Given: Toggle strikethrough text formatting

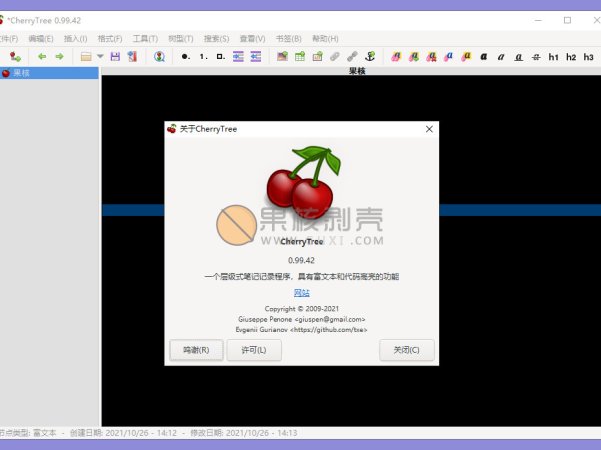Looking at the screenshot, I should click(x=536, y=57).
